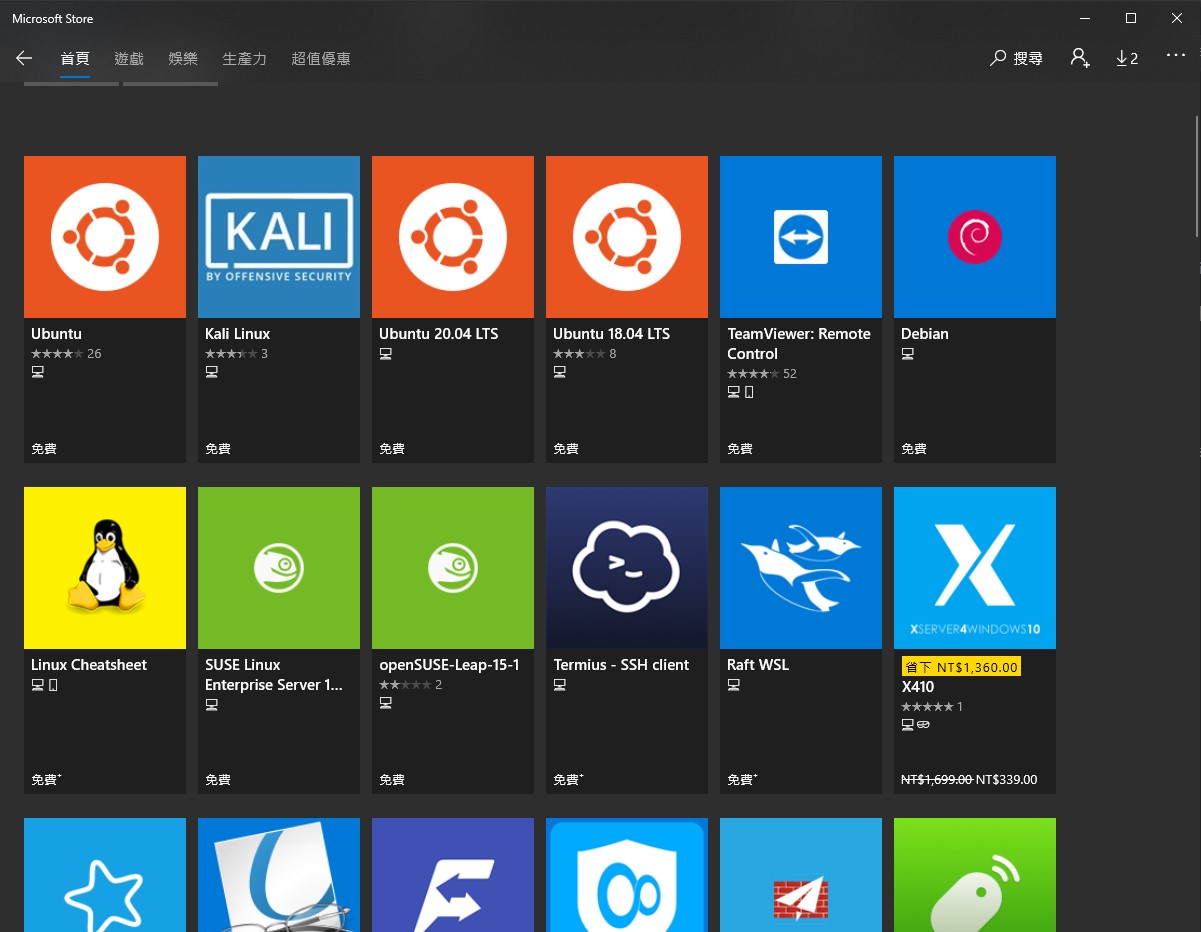This screenshot has width=1201, height=932.
Task: Open the glasses-on-document app icon
Action: 279,875
